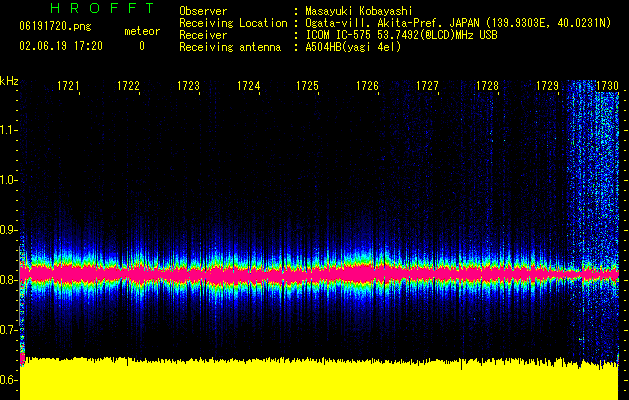Click the 0.7 frequency axis label
This screenshot has height=400, width=629.
tap(9, 330)
